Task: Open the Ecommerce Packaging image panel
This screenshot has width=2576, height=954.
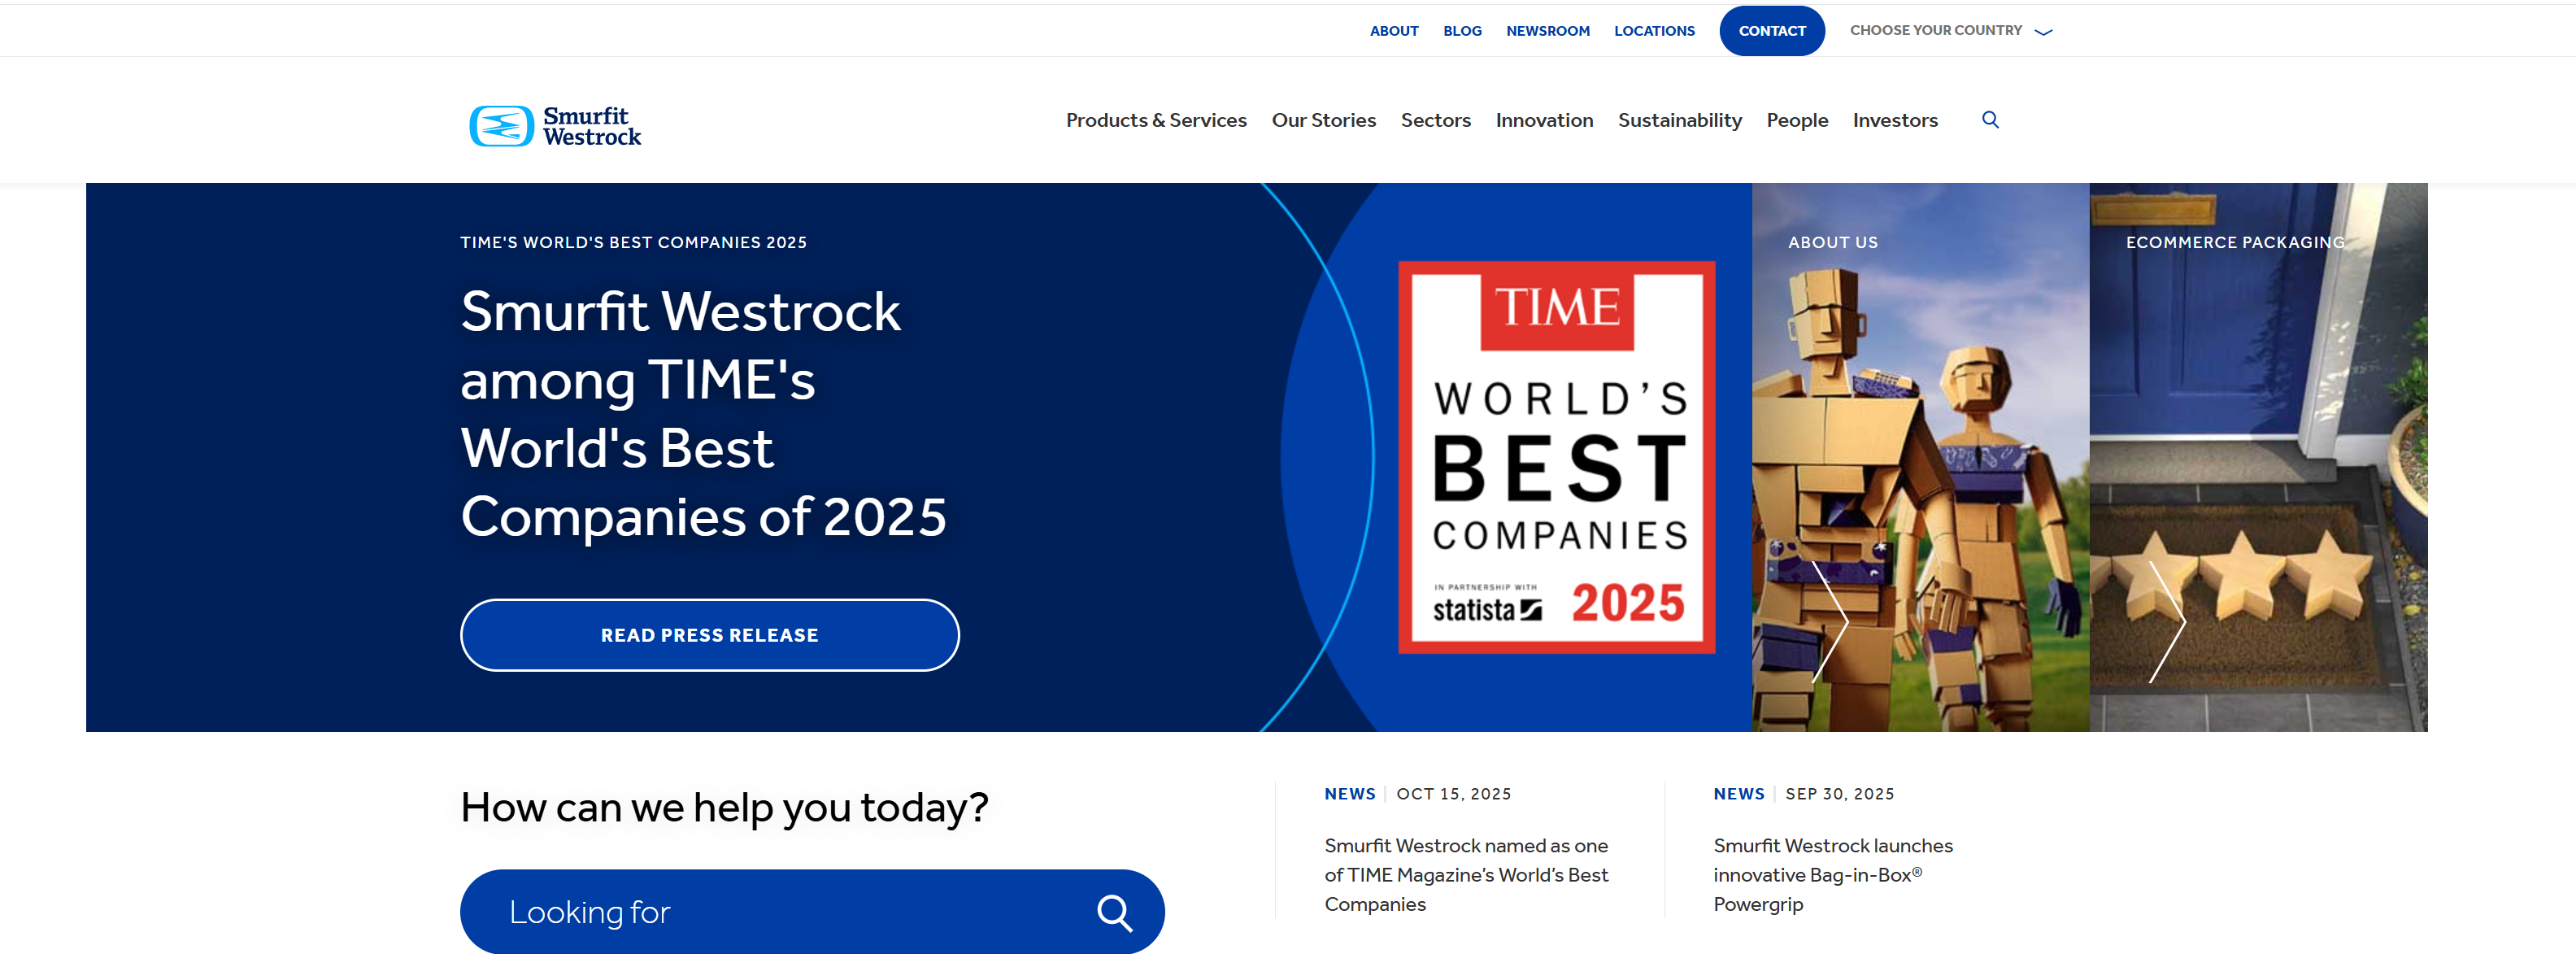Action: pyautogui.click(x=2257, y=420)
